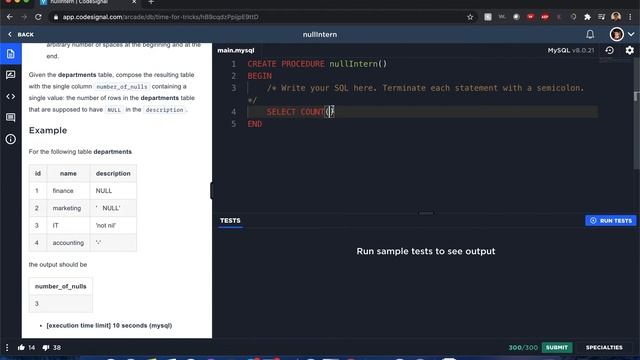Click the 'marketing' table cell
Viewport: 640px width, 360px height.
[67, 208]
